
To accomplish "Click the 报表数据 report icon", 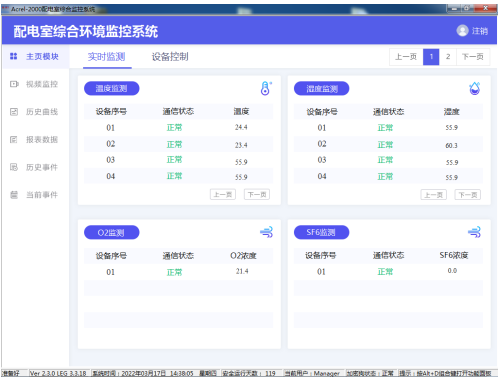I will pyautogui.click(x=14, y=139).
